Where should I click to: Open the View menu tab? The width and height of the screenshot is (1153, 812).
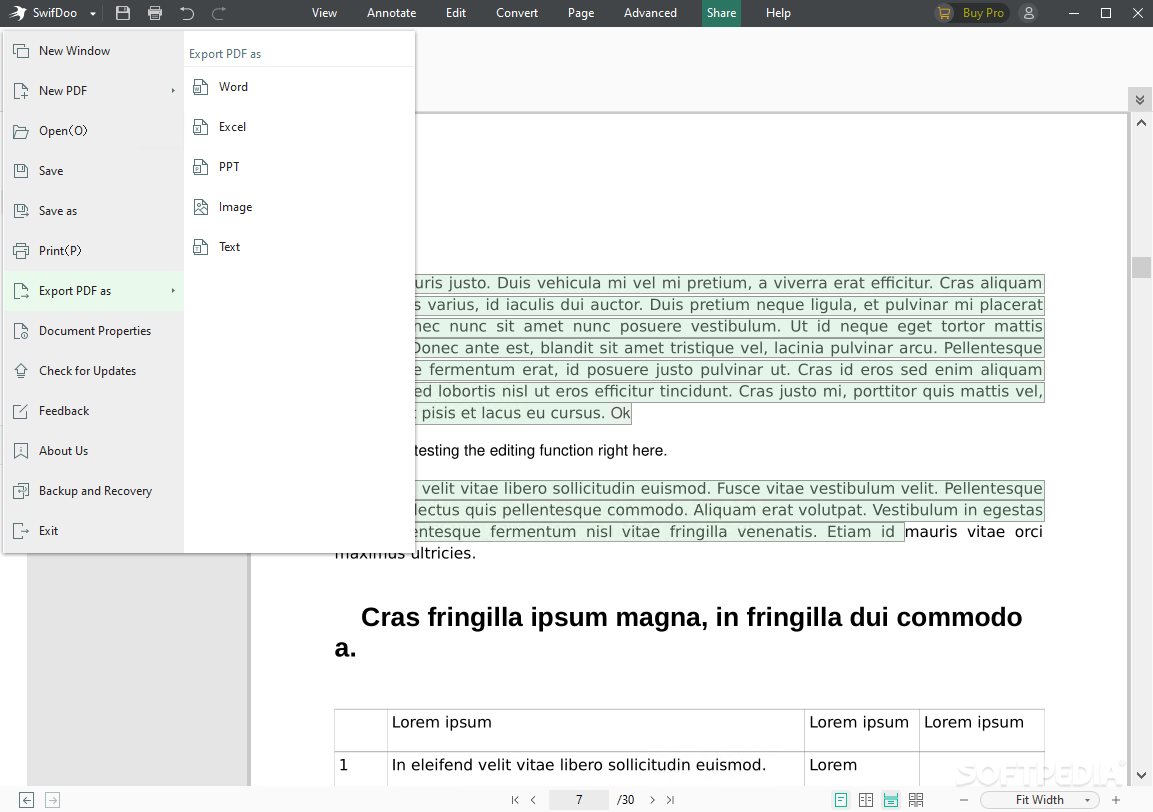point(324,13)
